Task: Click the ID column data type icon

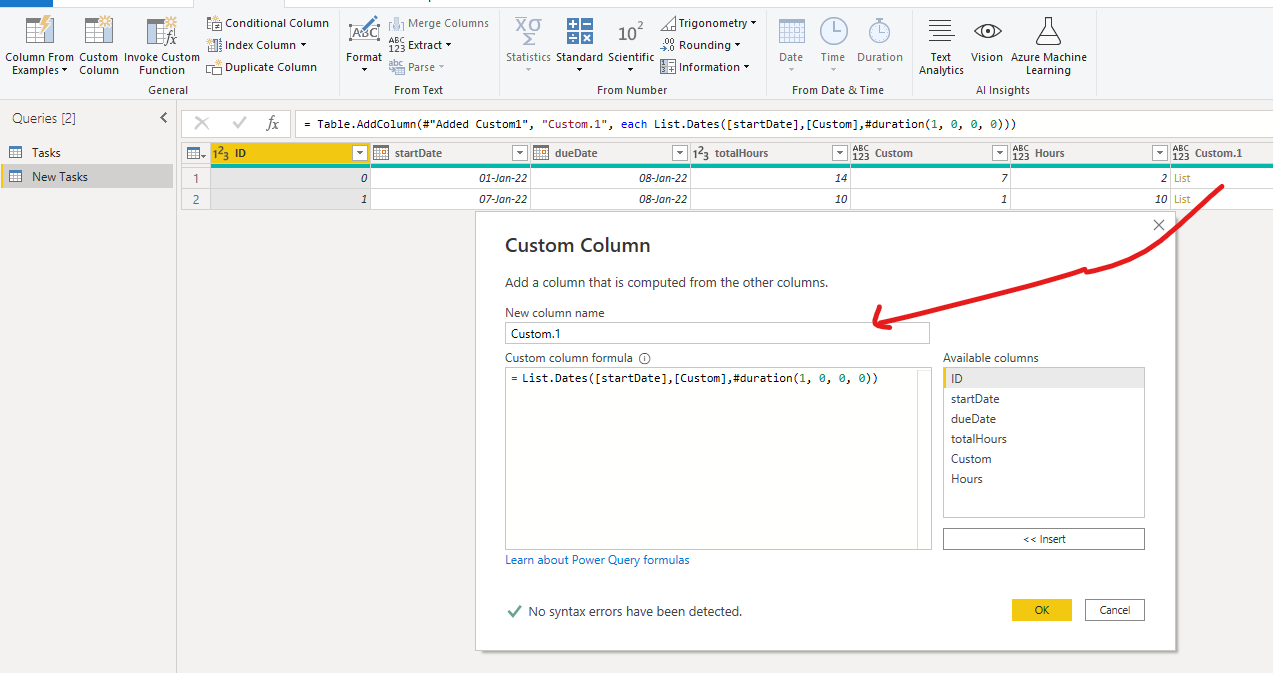Action: tap(222, 153)
